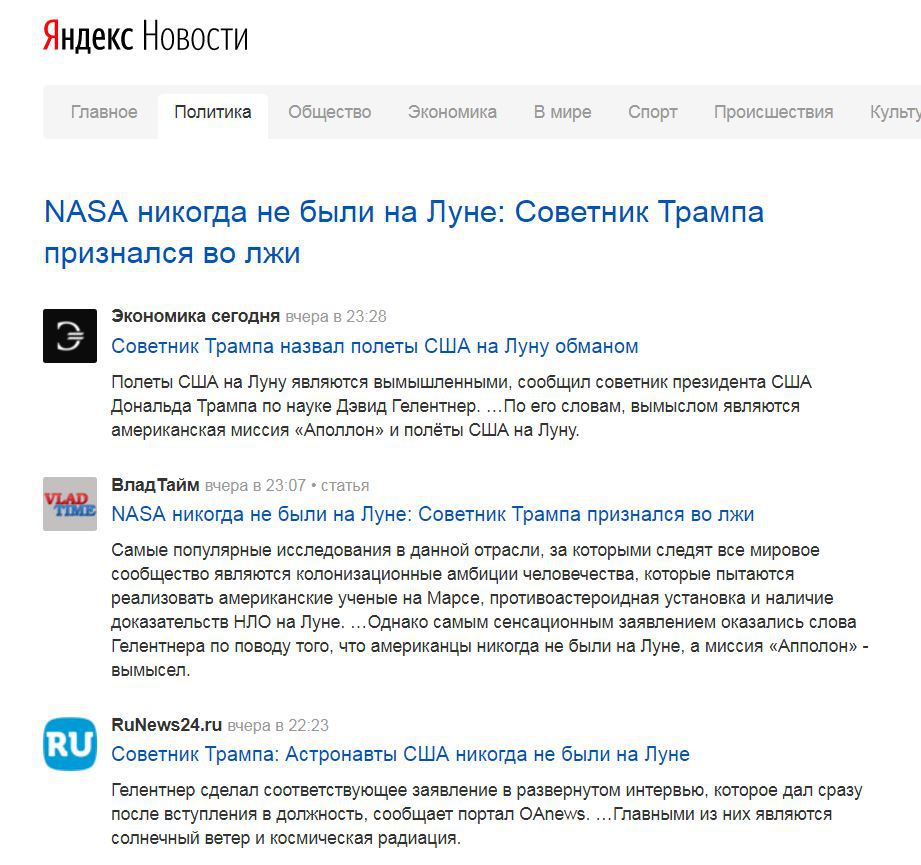
Task: Click the RuNews24.ru source name
Action: click(x=166, y=725)
